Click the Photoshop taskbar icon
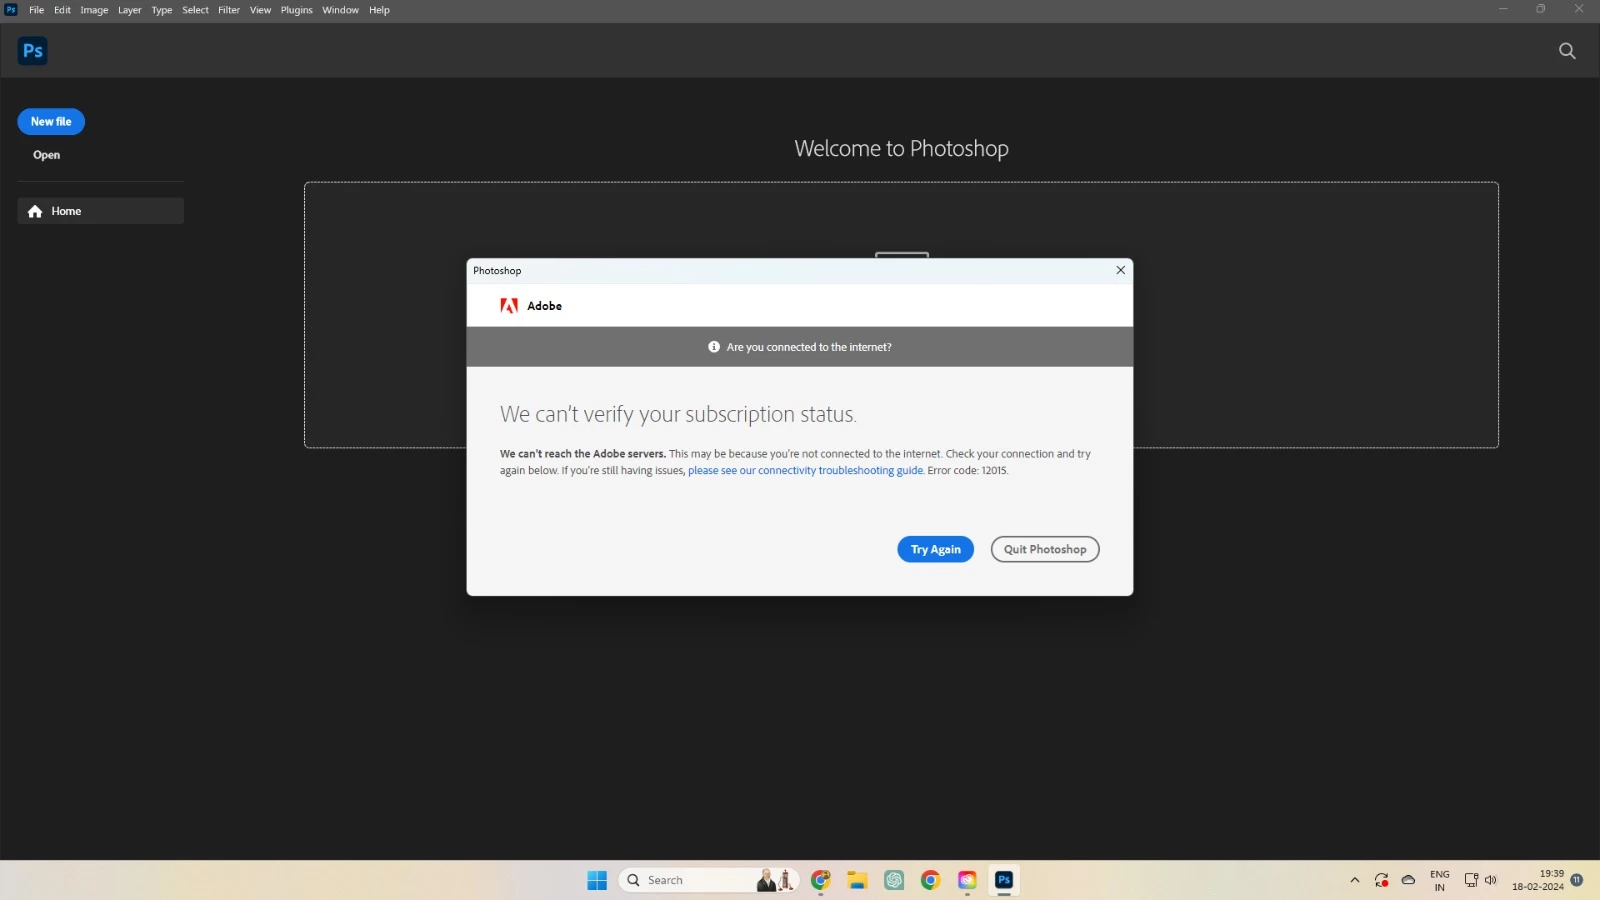This screenshot has width=1600, height=900. (x=1004, y=880)
